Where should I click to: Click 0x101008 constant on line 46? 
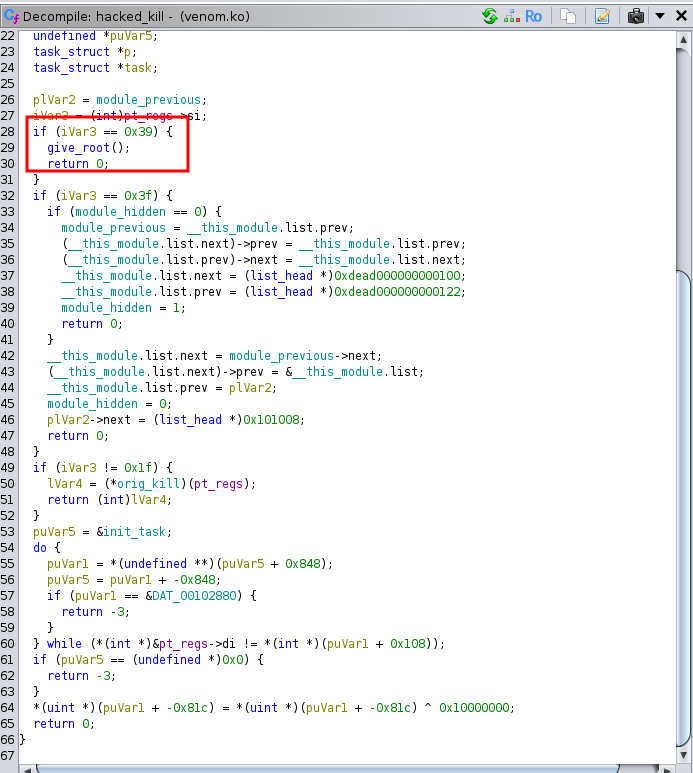click(271, 420)
